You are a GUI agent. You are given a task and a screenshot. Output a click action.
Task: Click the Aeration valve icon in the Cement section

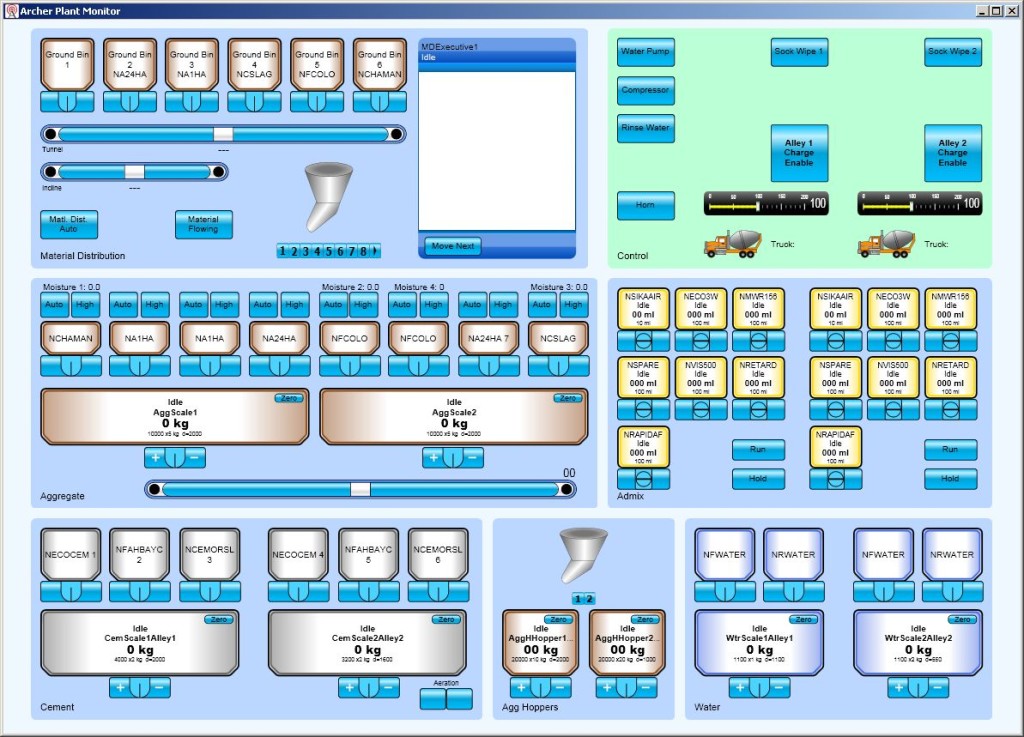445,698
